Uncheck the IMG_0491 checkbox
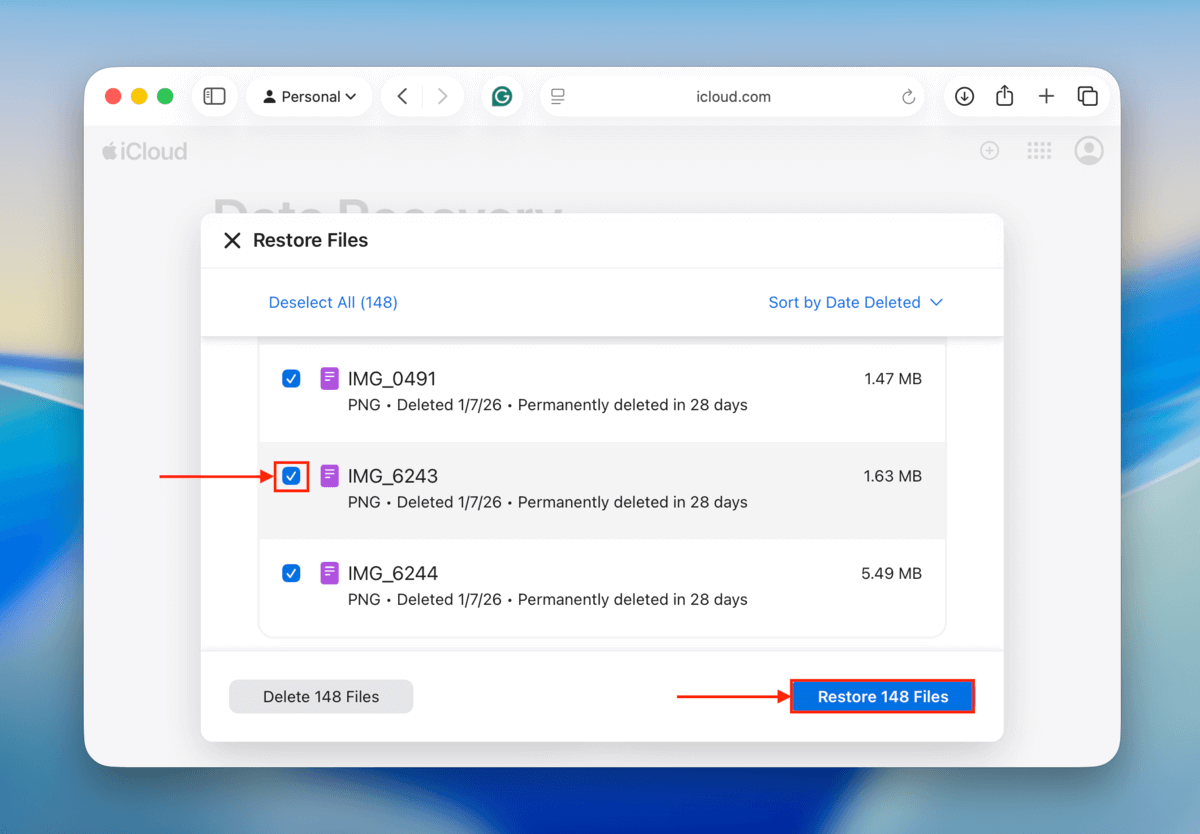This screenshot has width=1200, height=834. click(291, 379)
